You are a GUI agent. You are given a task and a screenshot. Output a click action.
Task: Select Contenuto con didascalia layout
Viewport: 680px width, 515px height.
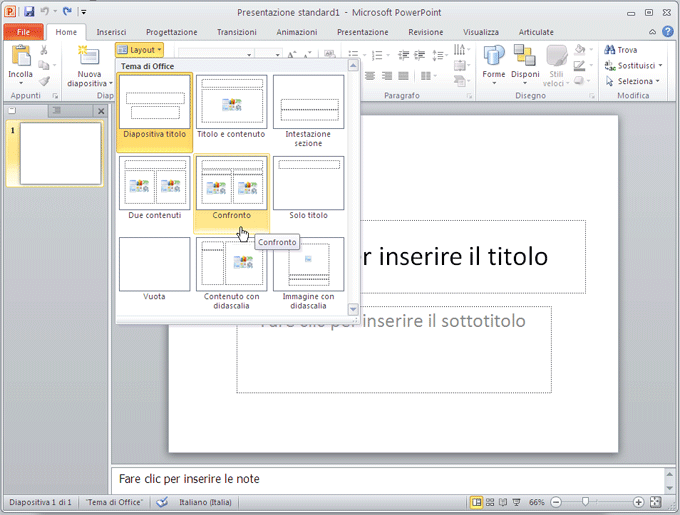(231, 273)
